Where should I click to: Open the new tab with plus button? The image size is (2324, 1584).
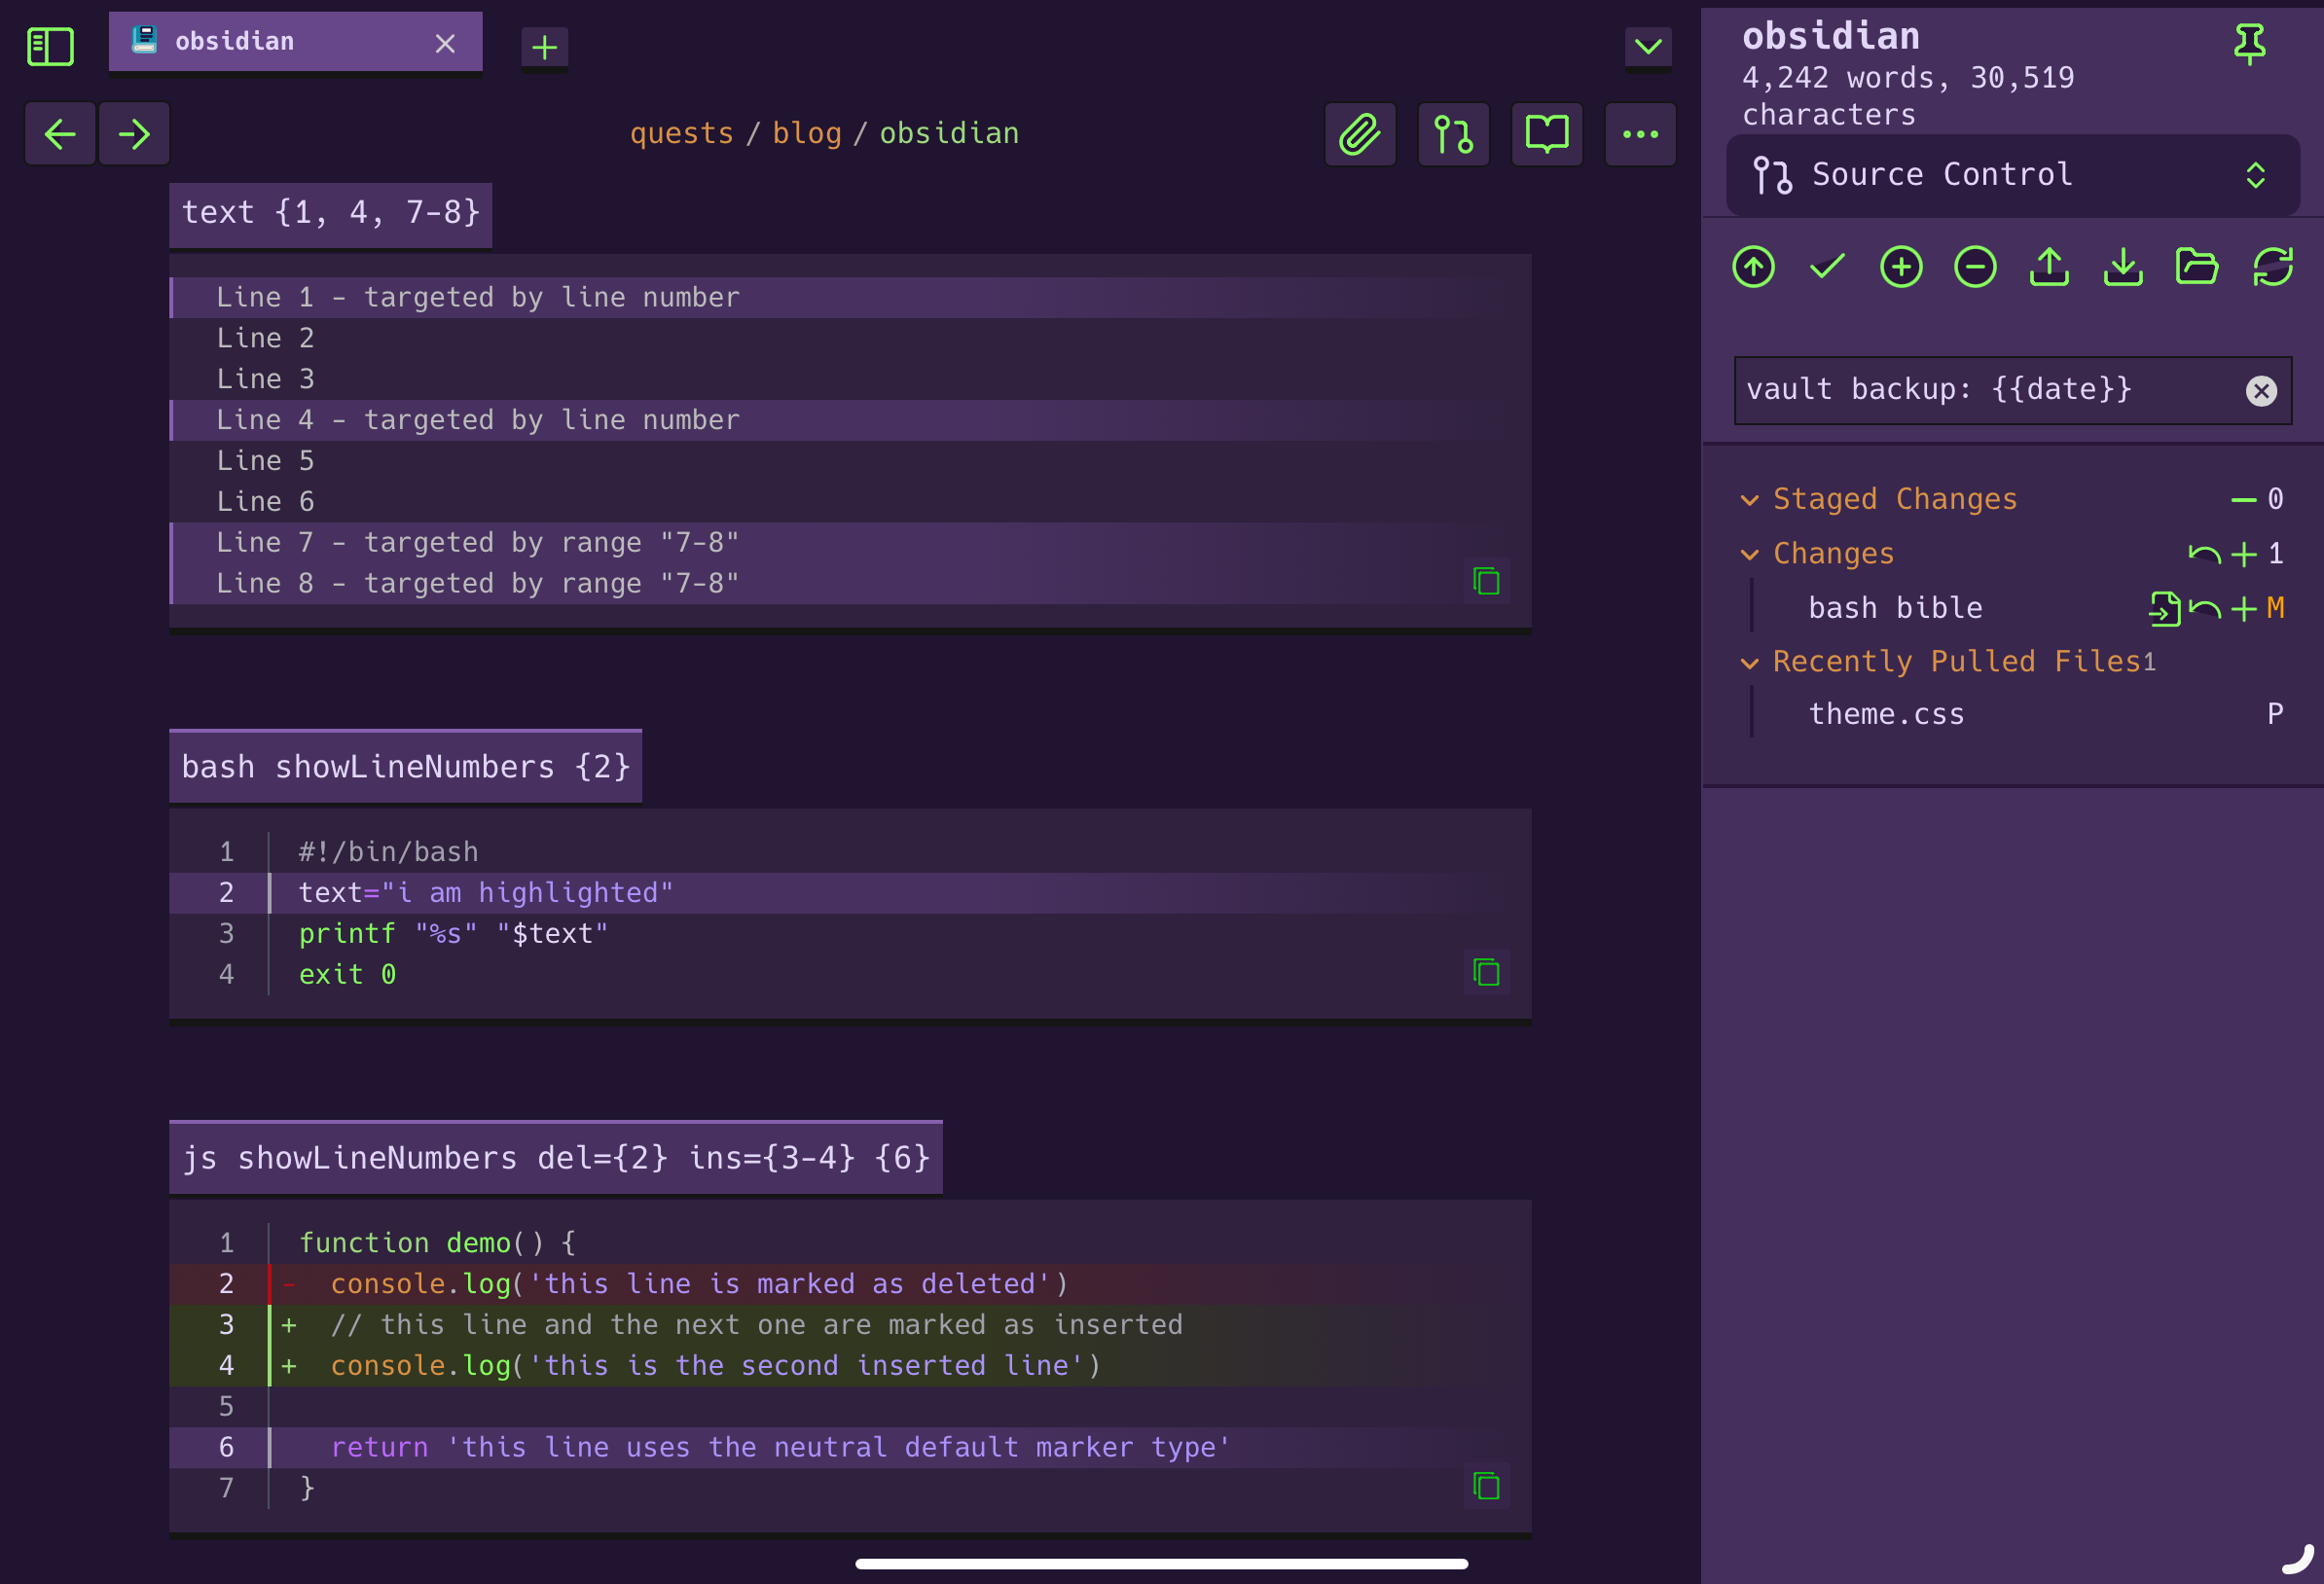point(544,47)
